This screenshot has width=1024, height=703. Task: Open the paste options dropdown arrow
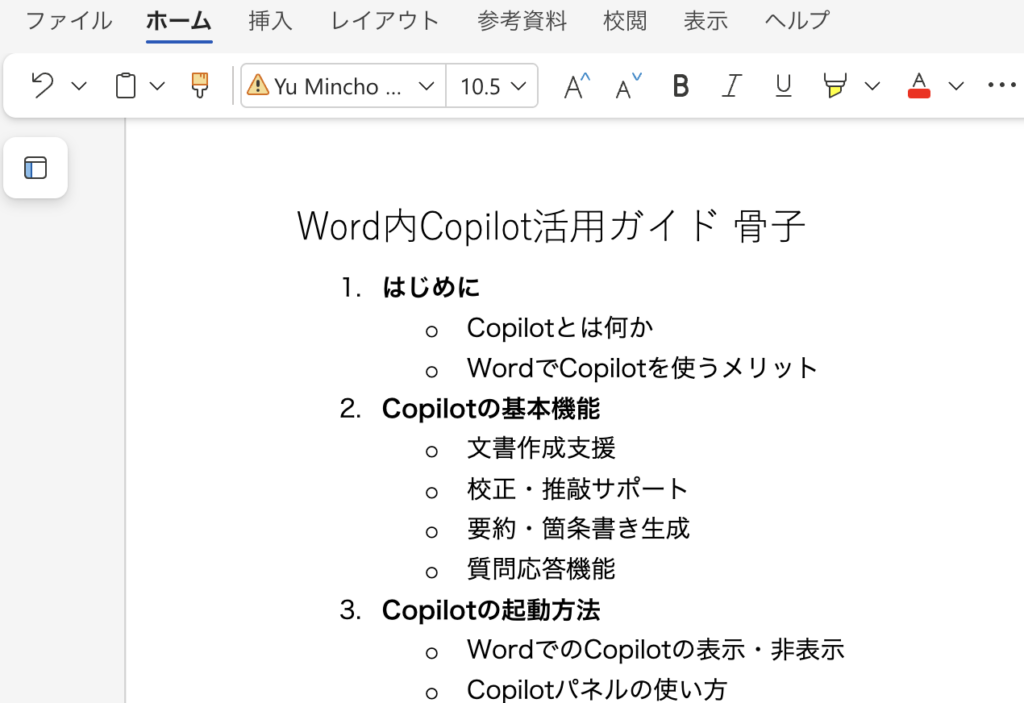pyautogui.click(x=157, y=86)
